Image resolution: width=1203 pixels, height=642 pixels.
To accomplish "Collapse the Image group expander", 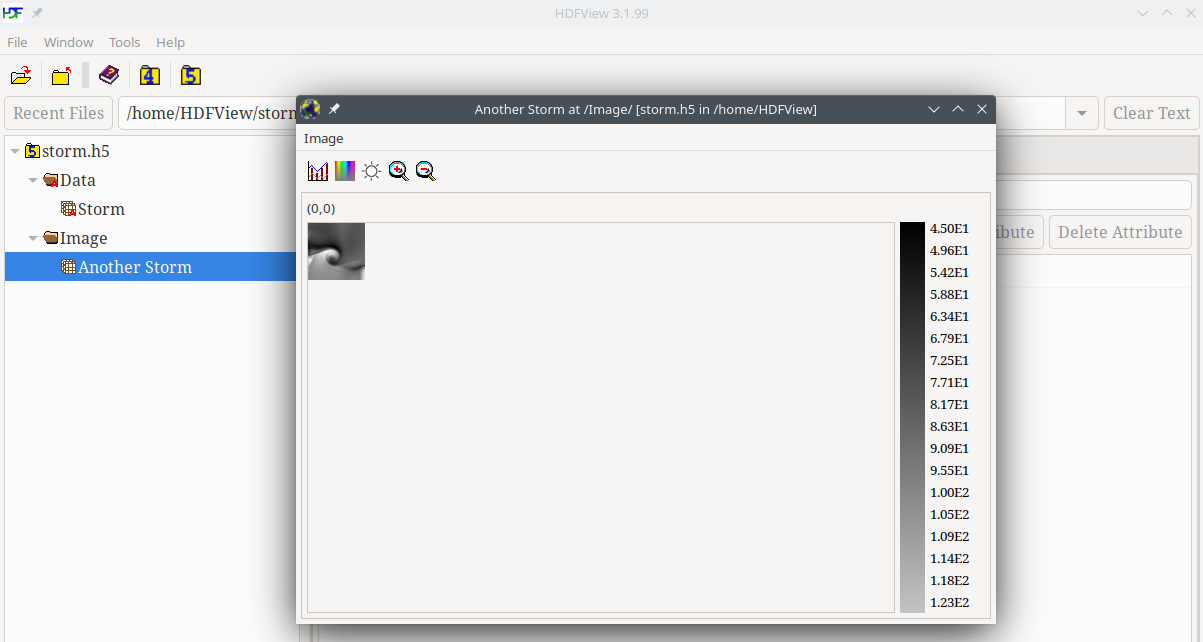I will click(x=33, y=239).
